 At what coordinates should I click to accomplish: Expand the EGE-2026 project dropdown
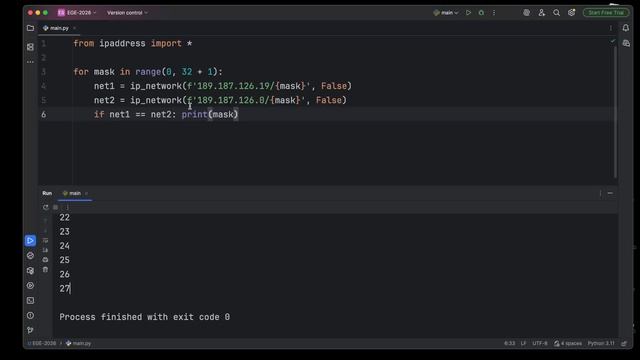pyautogui.click(x=77, y=13)
